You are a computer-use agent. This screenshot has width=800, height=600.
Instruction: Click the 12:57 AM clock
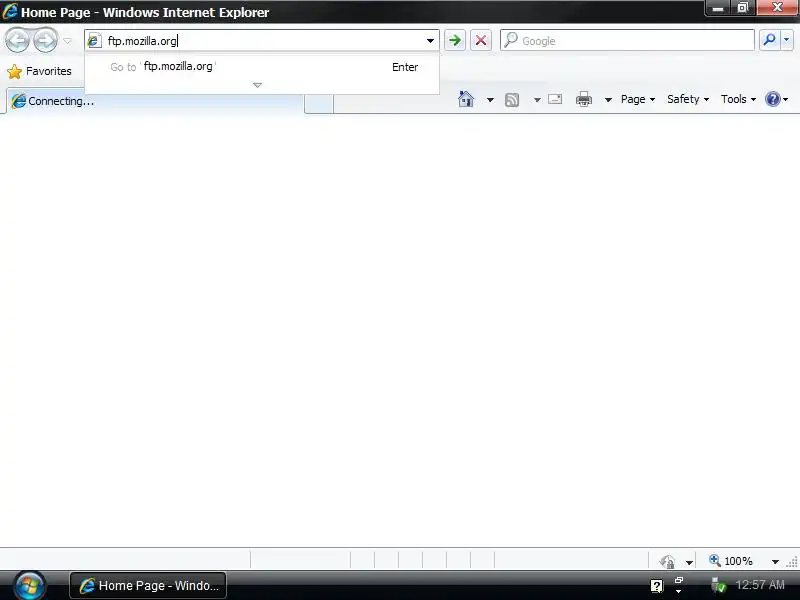click(x=760, y=585)
